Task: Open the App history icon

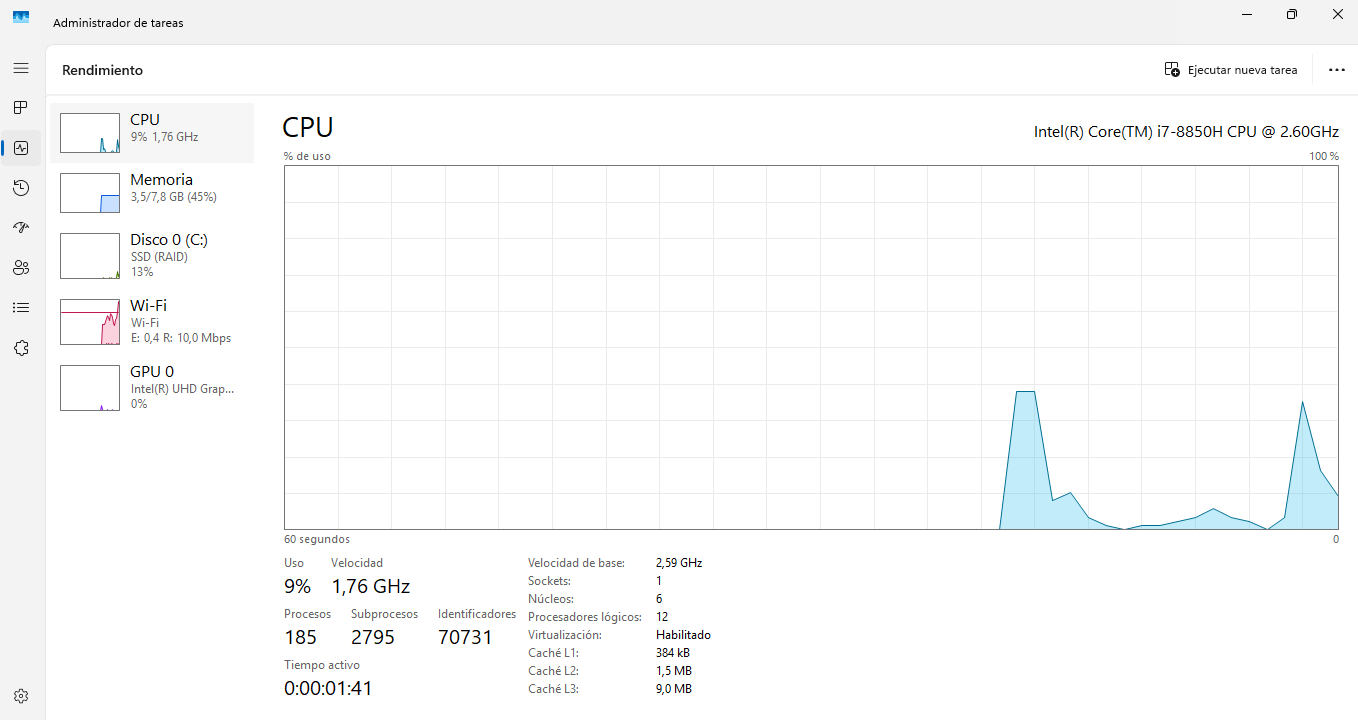Action: [21, 188]
